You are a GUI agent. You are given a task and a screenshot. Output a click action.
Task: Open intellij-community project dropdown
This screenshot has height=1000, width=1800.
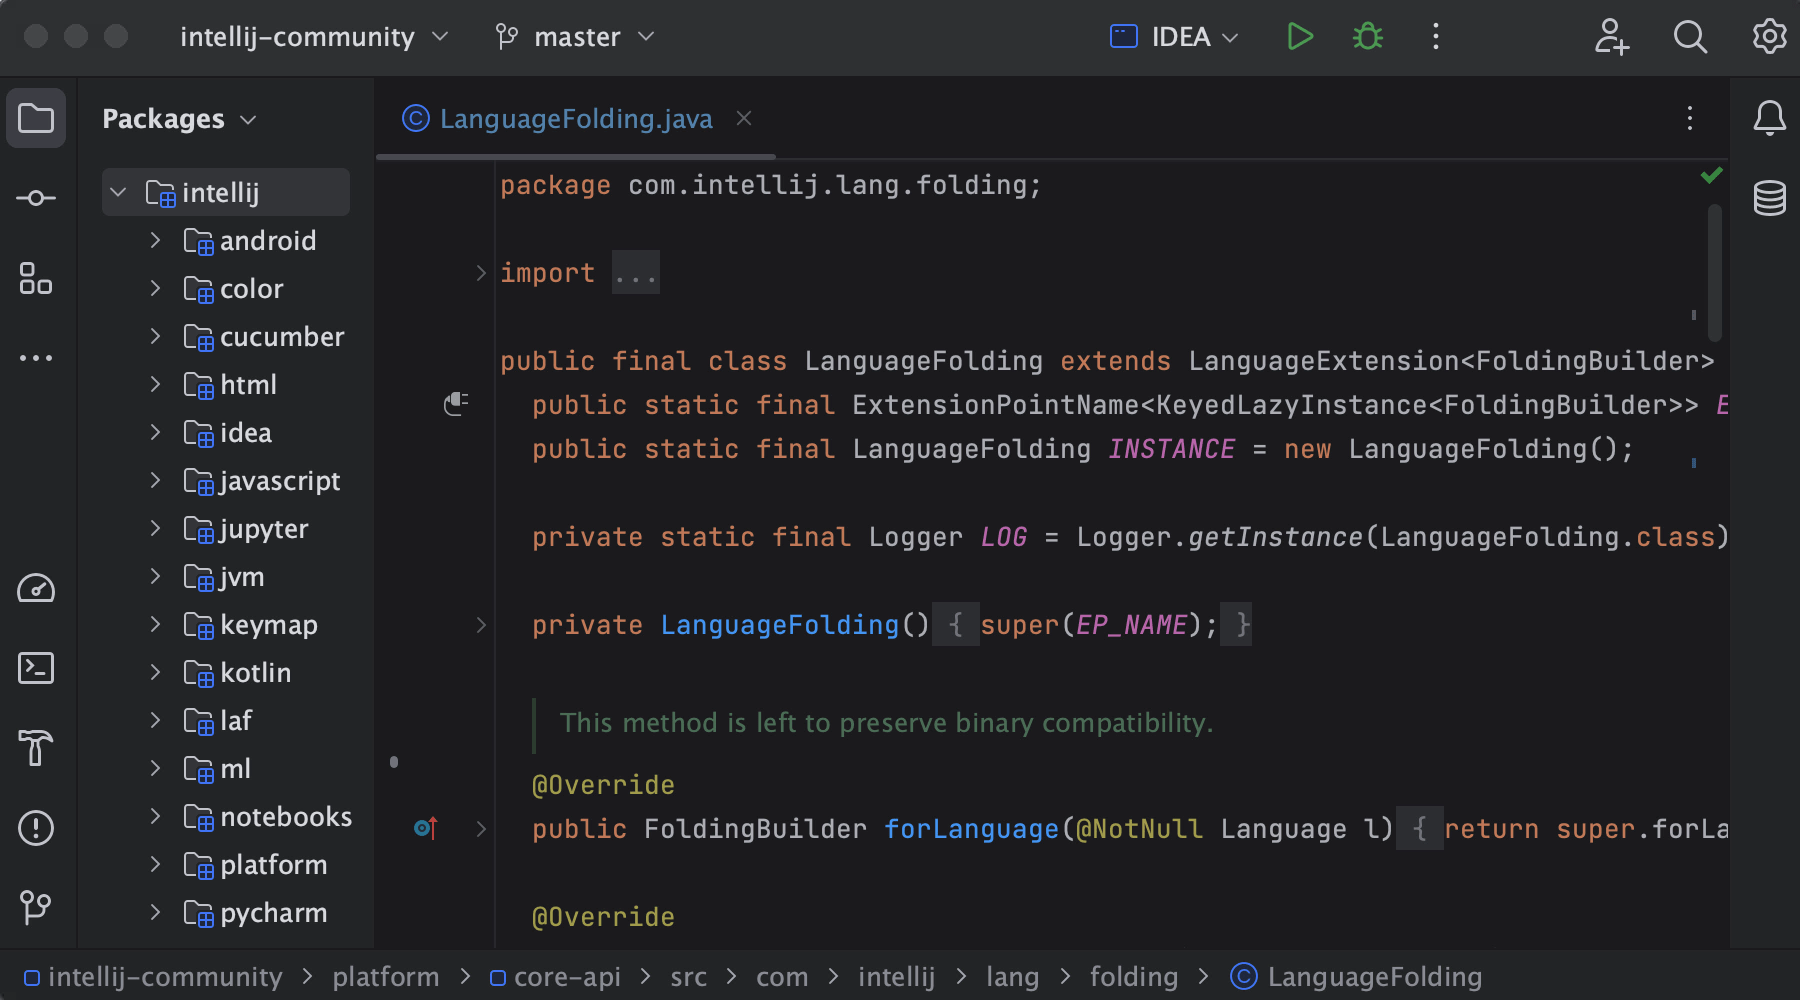coord(314,37)
